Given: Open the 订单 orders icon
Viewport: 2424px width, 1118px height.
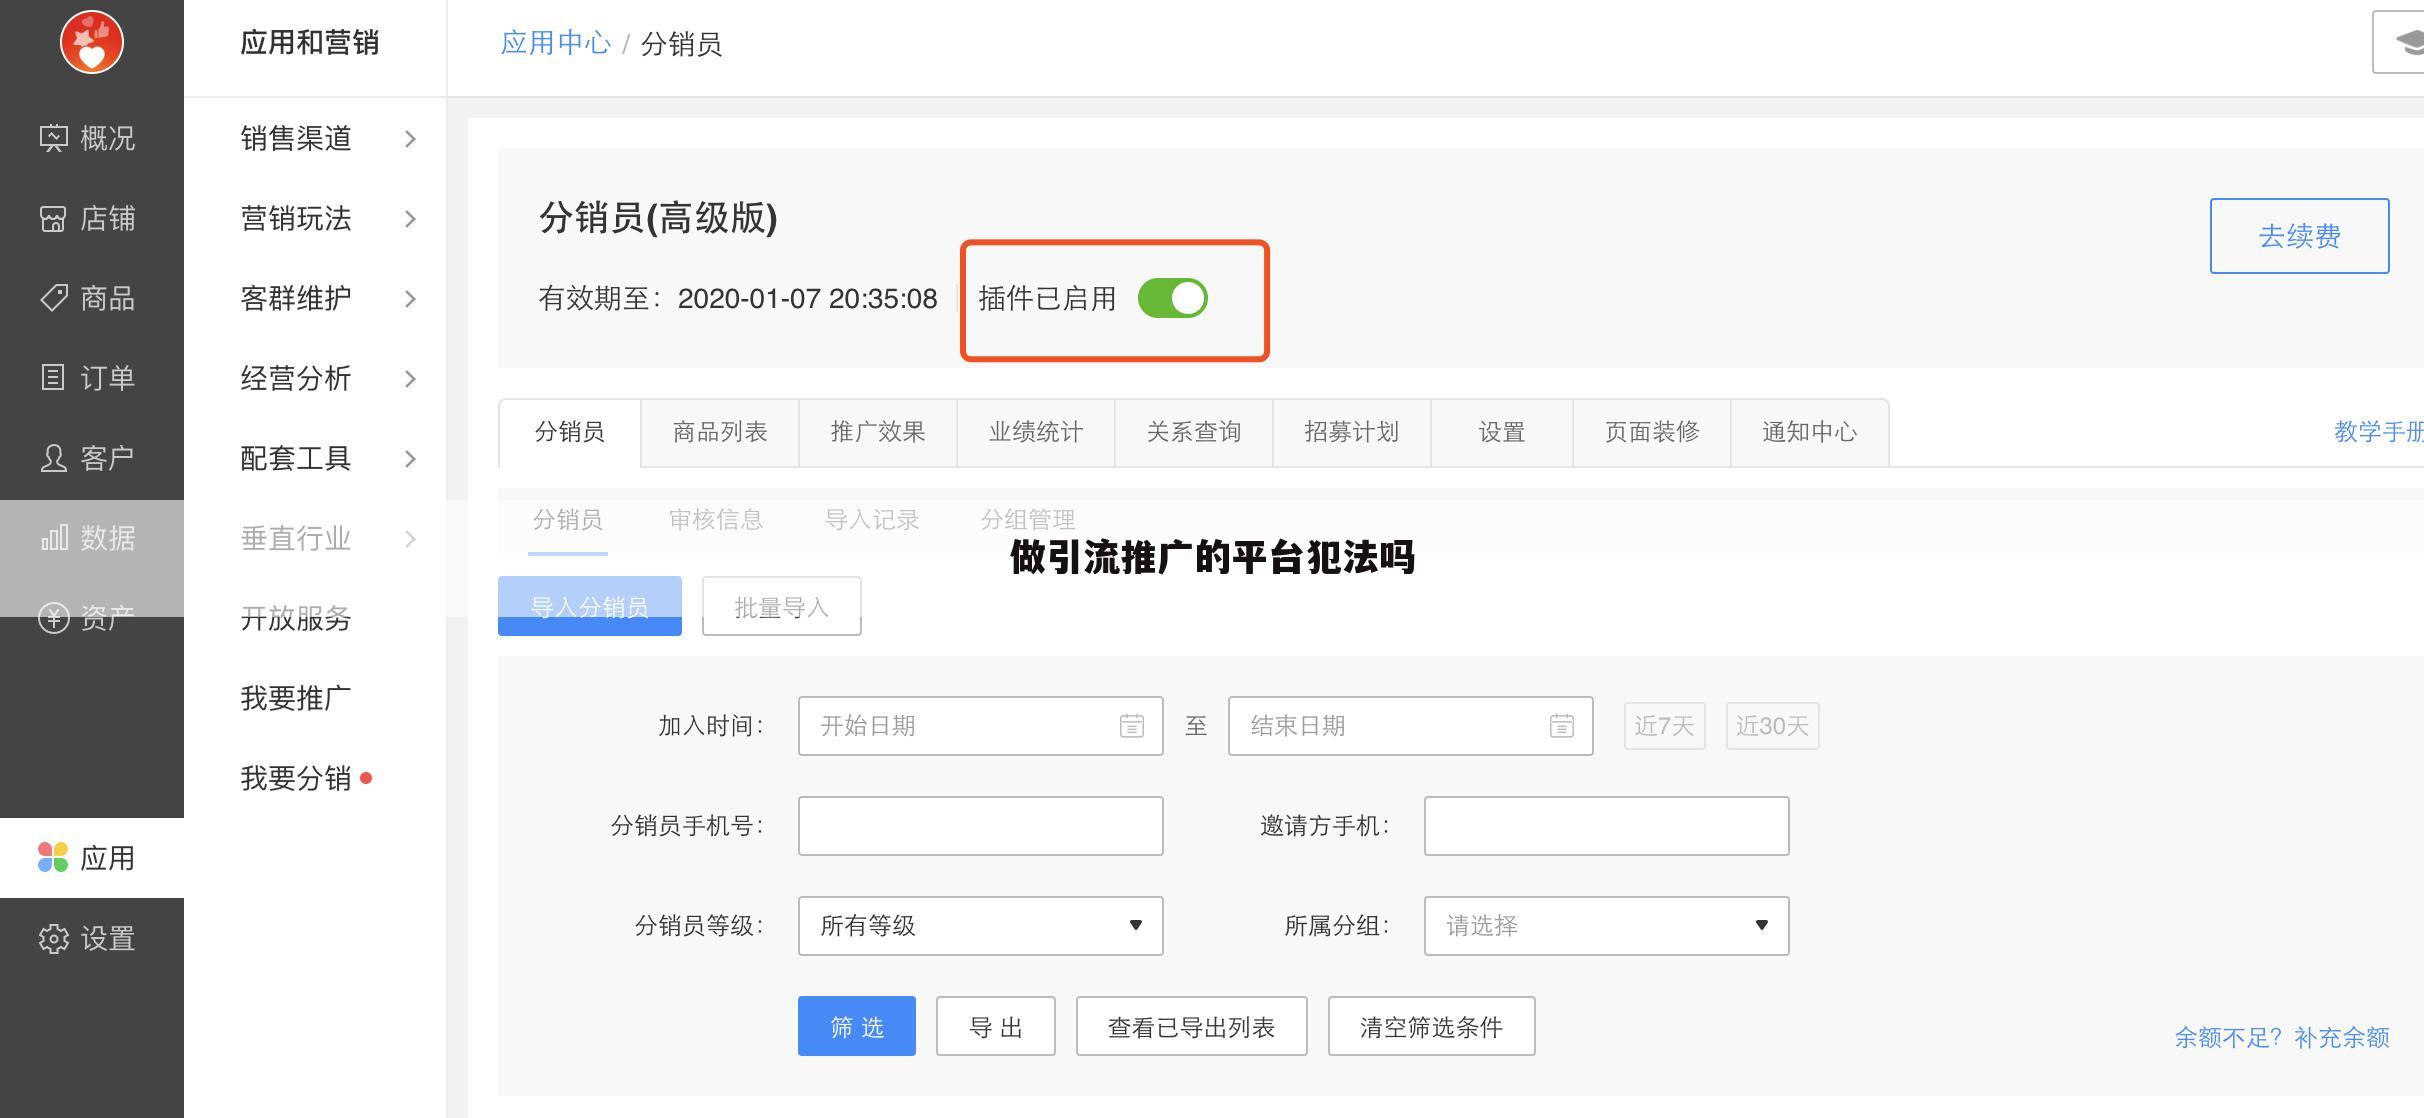Looking at the screenshot, I should click(53, 378).
